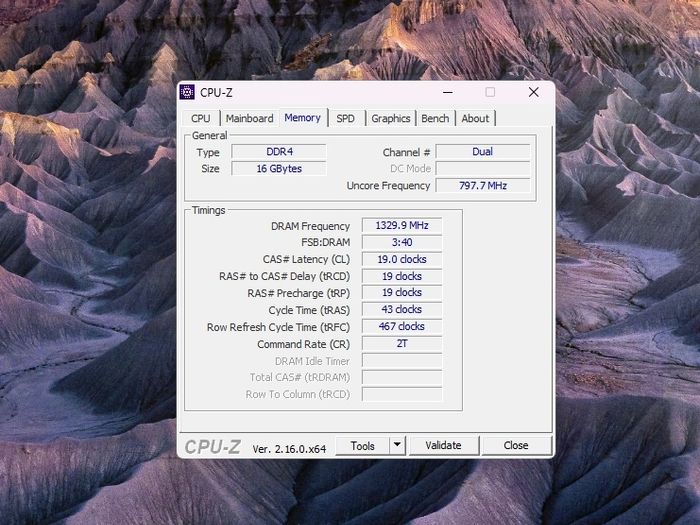Screen dimensions: 700x525
Task: Open the SPD tab
Action: [x=346, y=118]
